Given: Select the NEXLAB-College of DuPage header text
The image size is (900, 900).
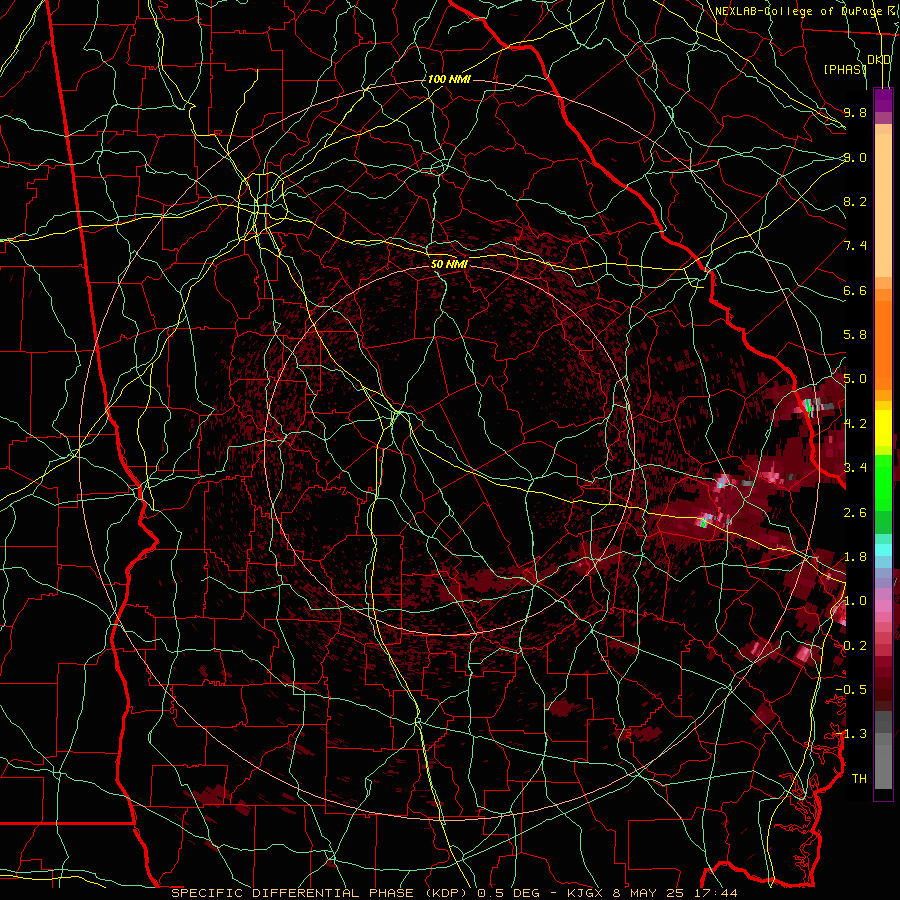Looking at the screenshot, I should pos(798,11).
